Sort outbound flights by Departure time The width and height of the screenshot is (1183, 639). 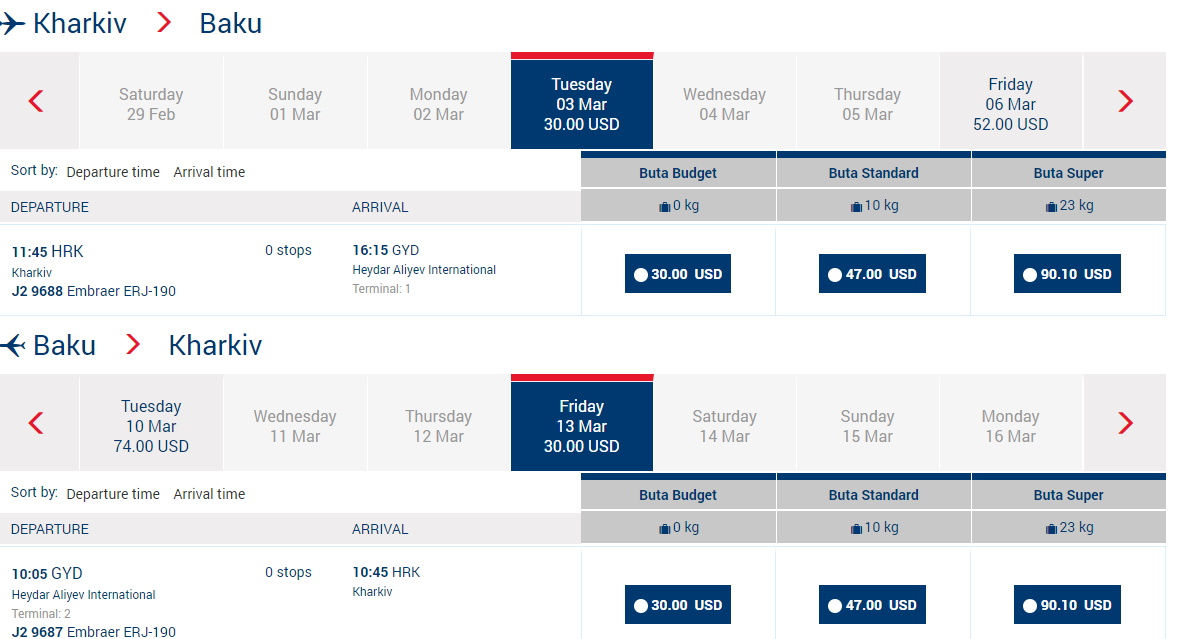[113, 172]
